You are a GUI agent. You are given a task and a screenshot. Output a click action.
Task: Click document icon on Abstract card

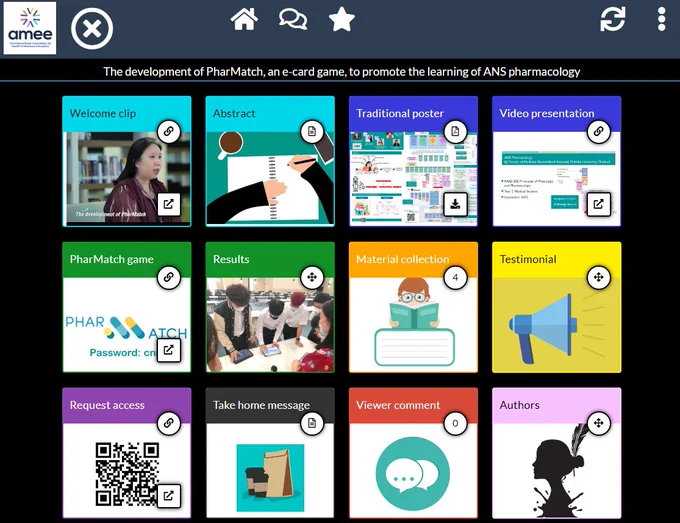[x=312, y=131]
